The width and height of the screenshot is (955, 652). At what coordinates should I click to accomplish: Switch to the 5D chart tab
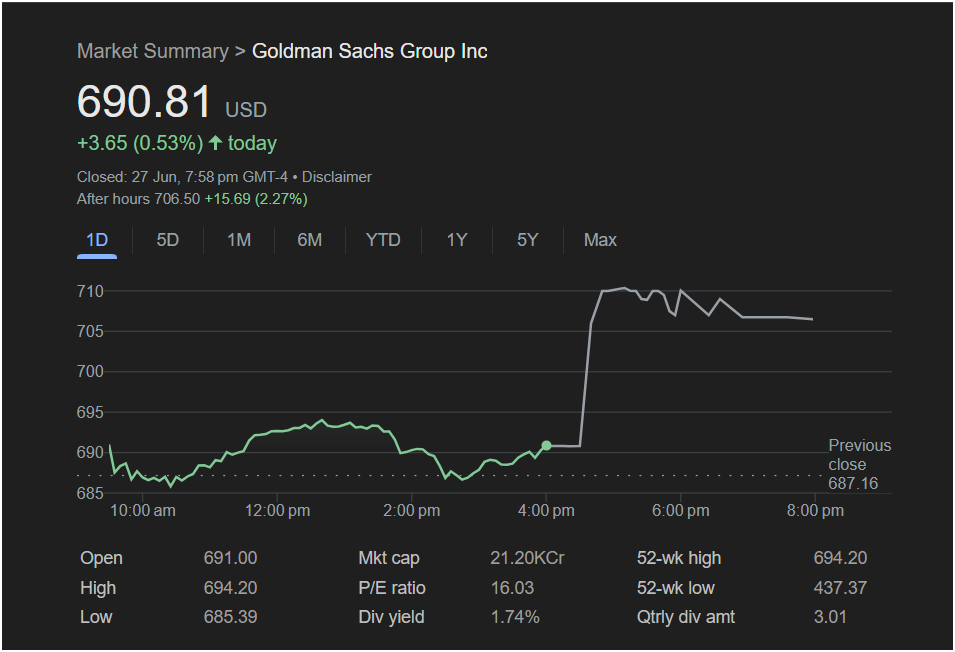[167, 240]
